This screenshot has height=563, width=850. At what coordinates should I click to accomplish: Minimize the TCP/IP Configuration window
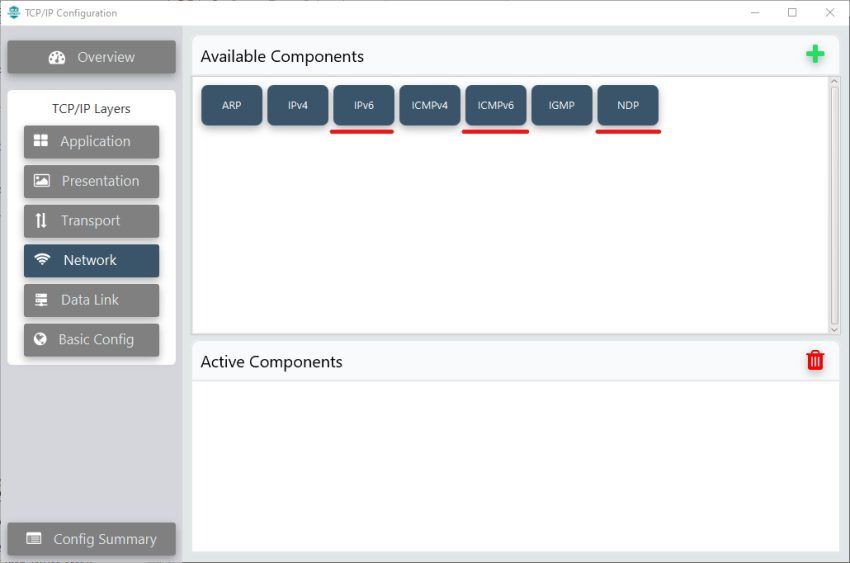[x=755, y=12]
